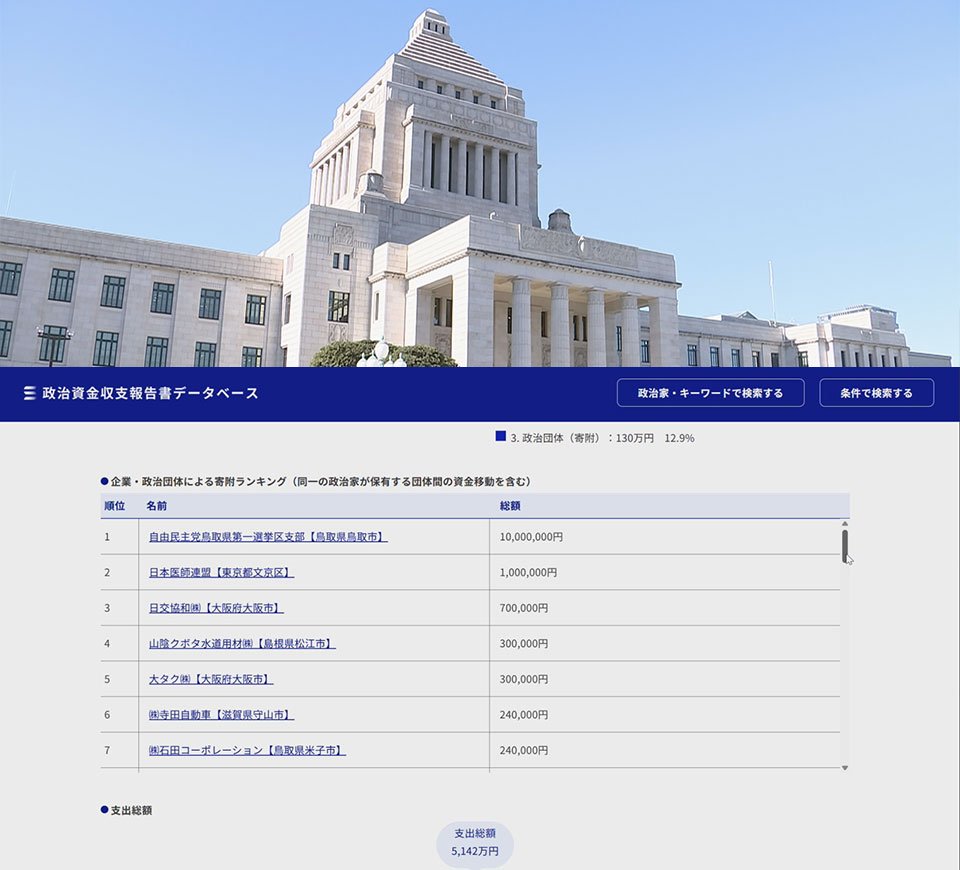Click the legend text 3. 政治団体(寄附):130万円
Screen dimensions: 960x870
pyautogui.click(x=602, y=438)
